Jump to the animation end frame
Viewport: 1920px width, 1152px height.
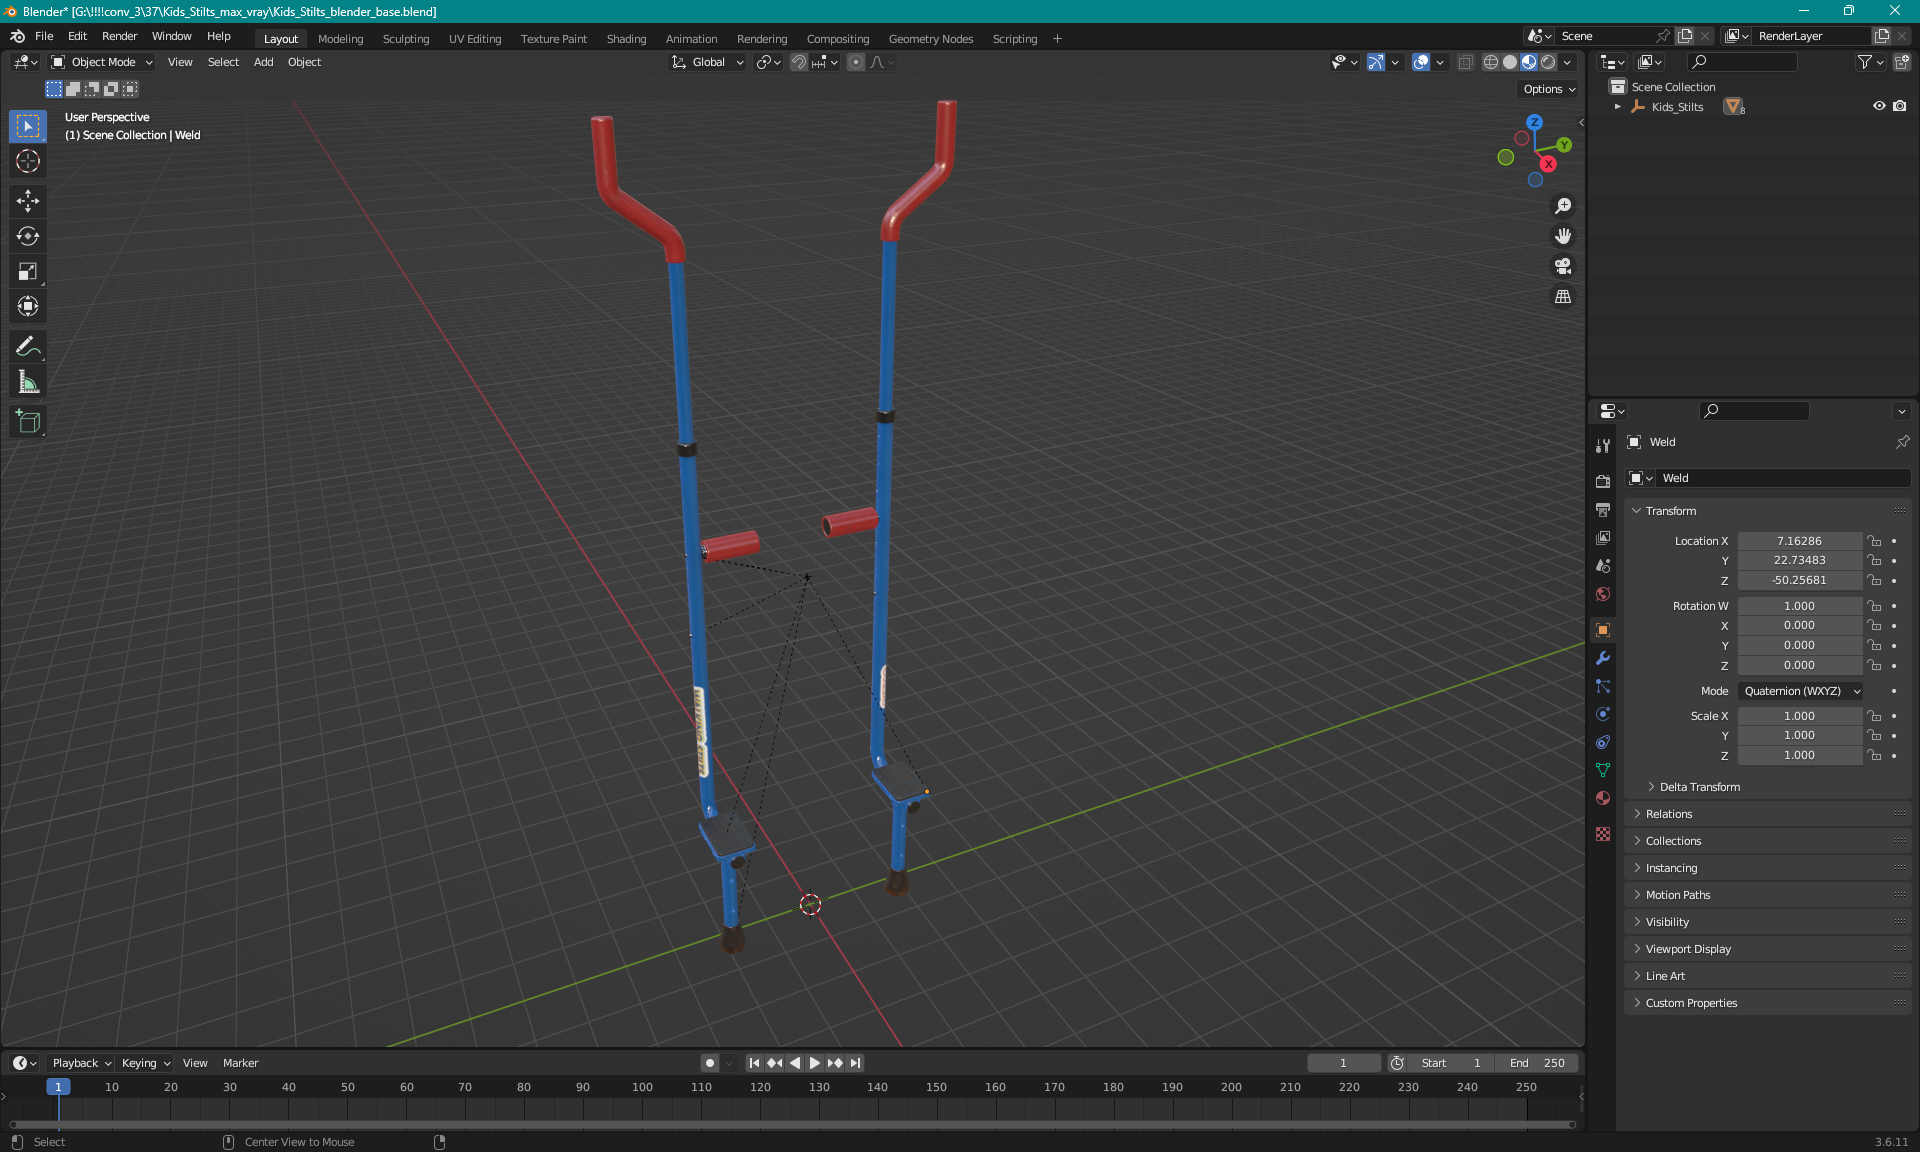click(855, 1063)
